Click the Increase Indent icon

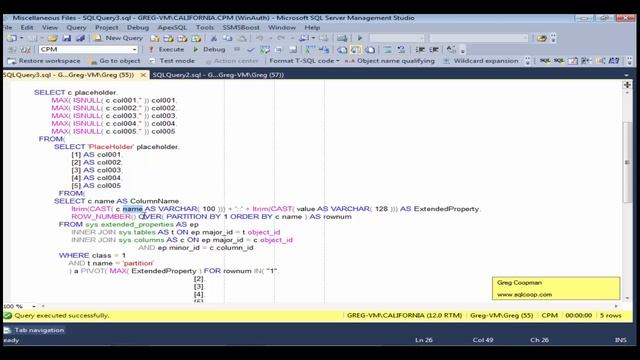click(434, 50)
